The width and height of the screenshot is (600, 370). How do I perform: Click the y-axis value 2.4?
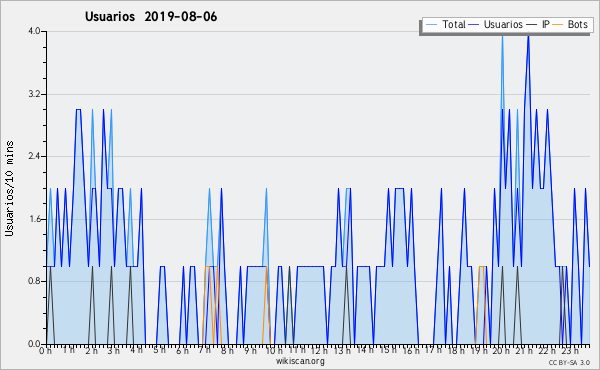pyautogui.click(x=34, y=156)
